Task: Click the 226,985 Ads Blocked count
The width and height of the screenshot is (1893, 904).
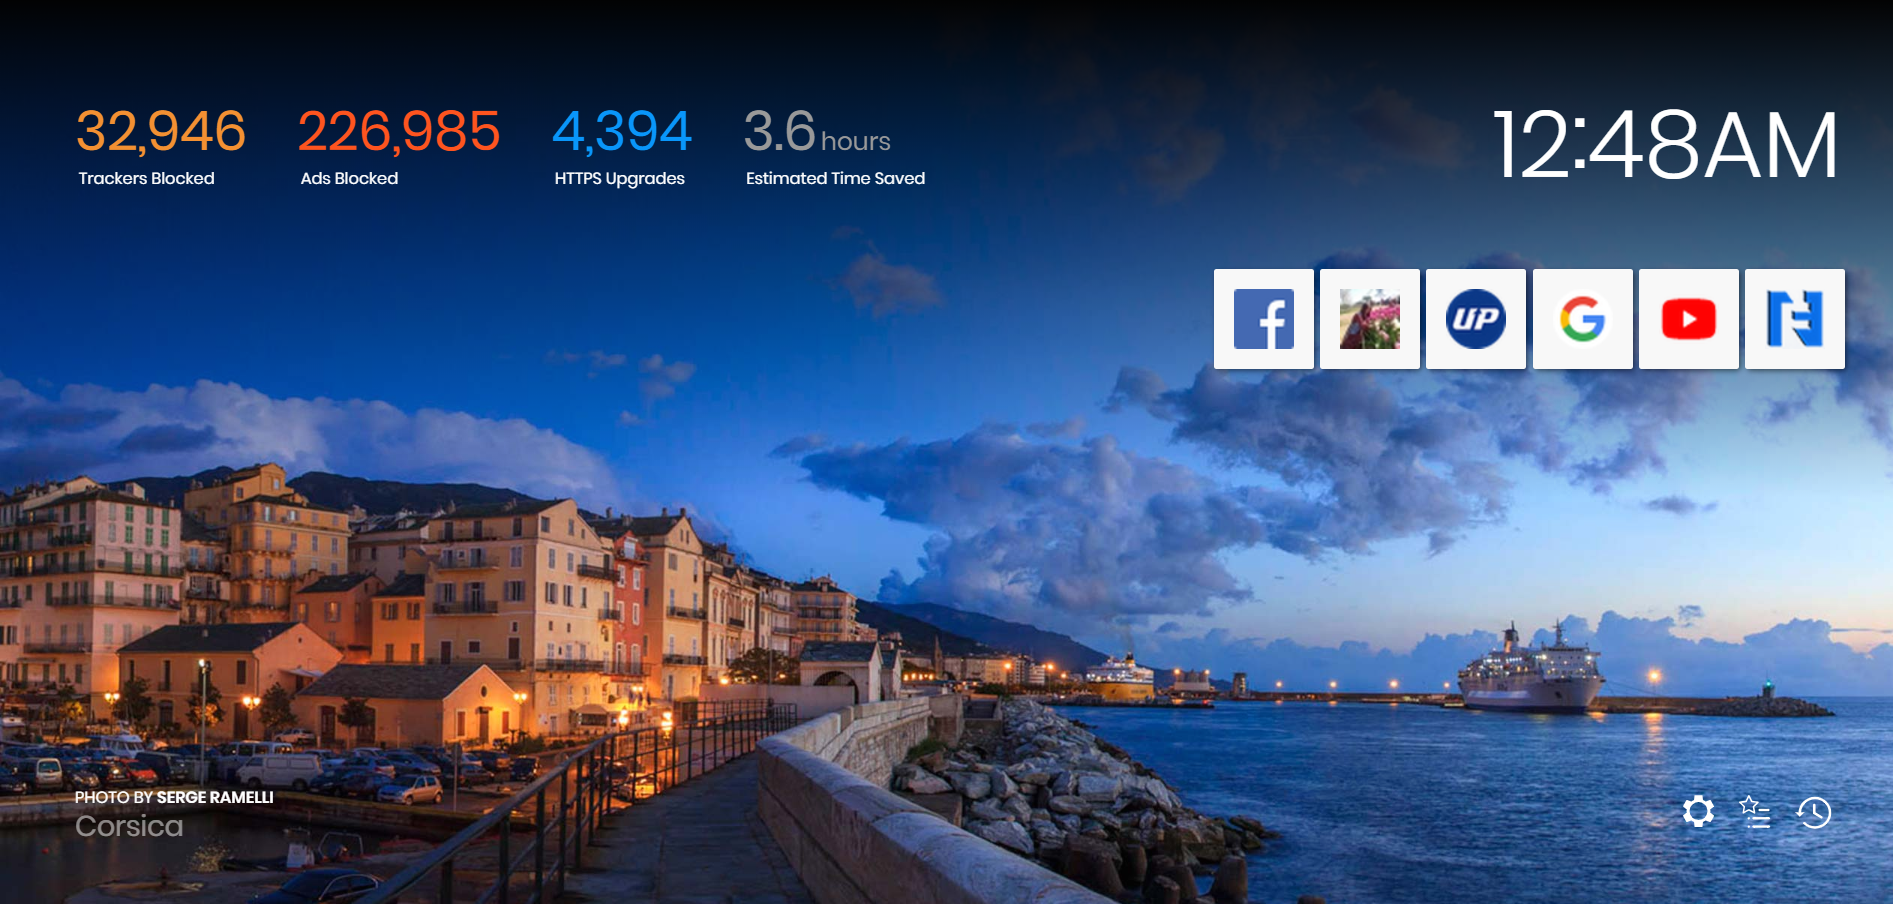Action: 399,132
